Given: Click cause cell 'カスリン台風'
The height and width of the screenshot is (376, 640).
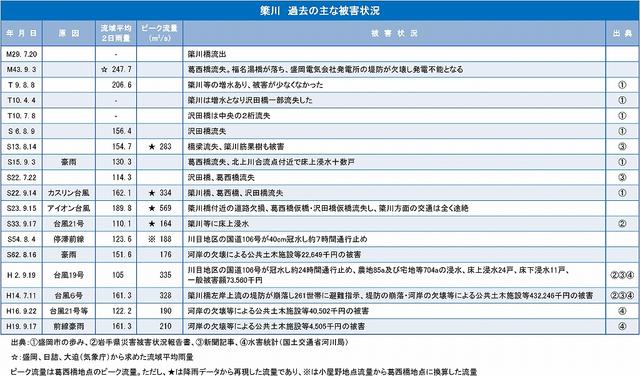Looking at the screenshot, I should [x=69, y=193].
